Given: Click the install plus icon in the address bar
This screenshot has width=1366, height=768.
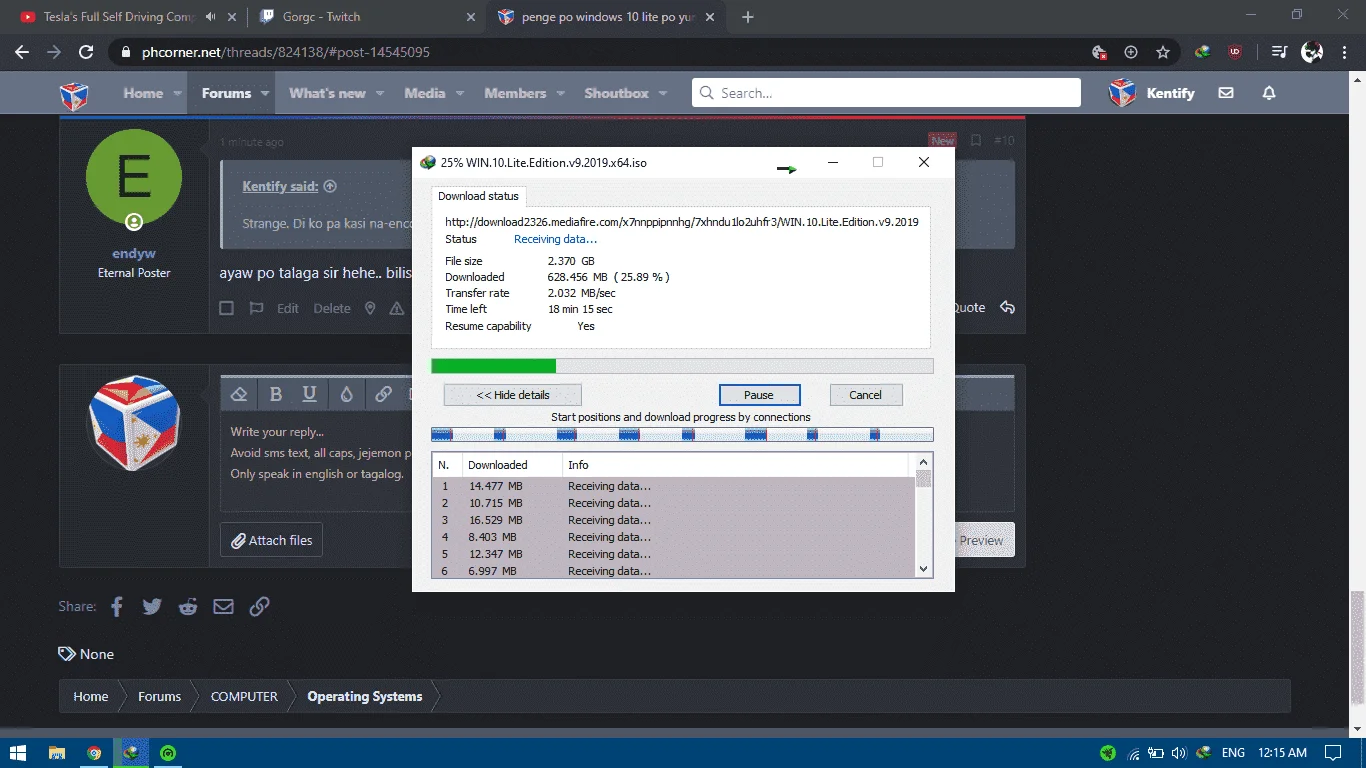Looking at the screenshot, I should (x=1131, y=52).
